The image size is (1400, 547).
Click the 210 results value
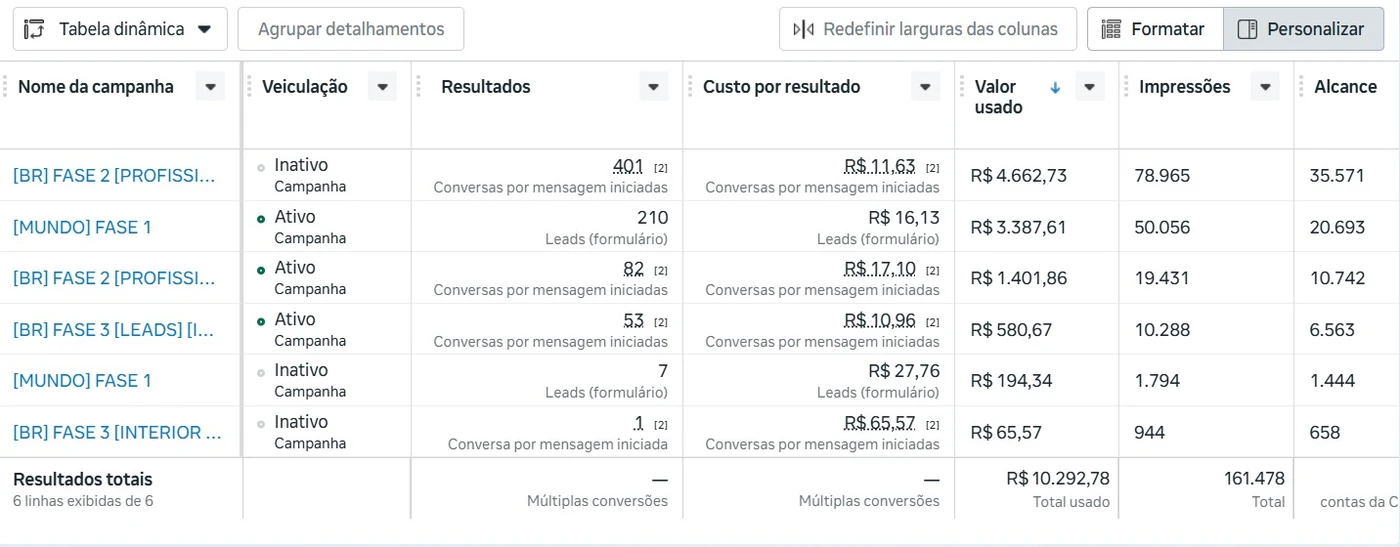652,217
